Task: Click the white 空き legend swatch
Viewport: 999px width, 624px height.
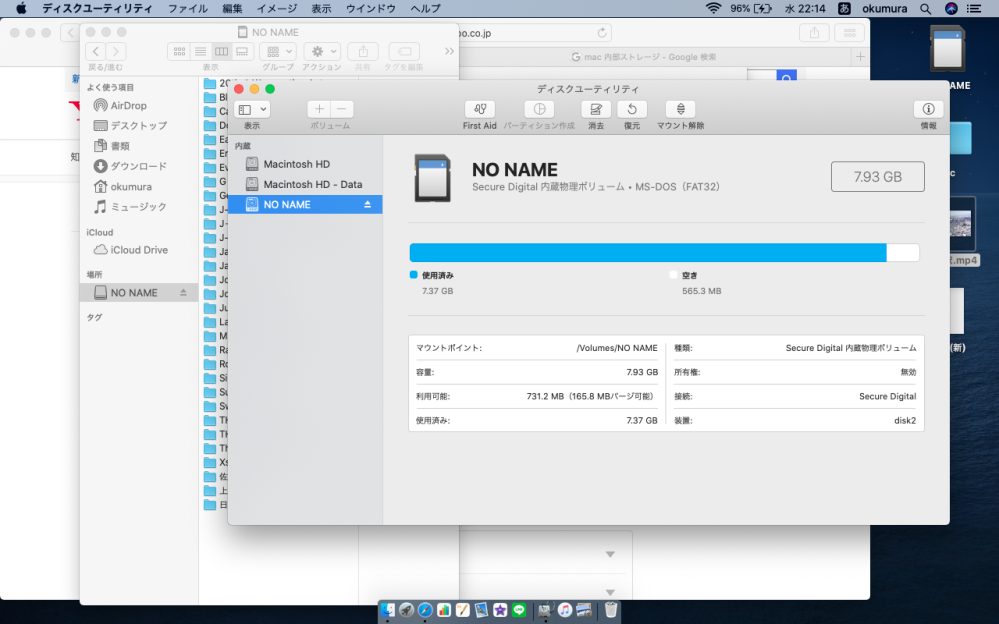Action: pyautogui.click(x=673, y=275)
